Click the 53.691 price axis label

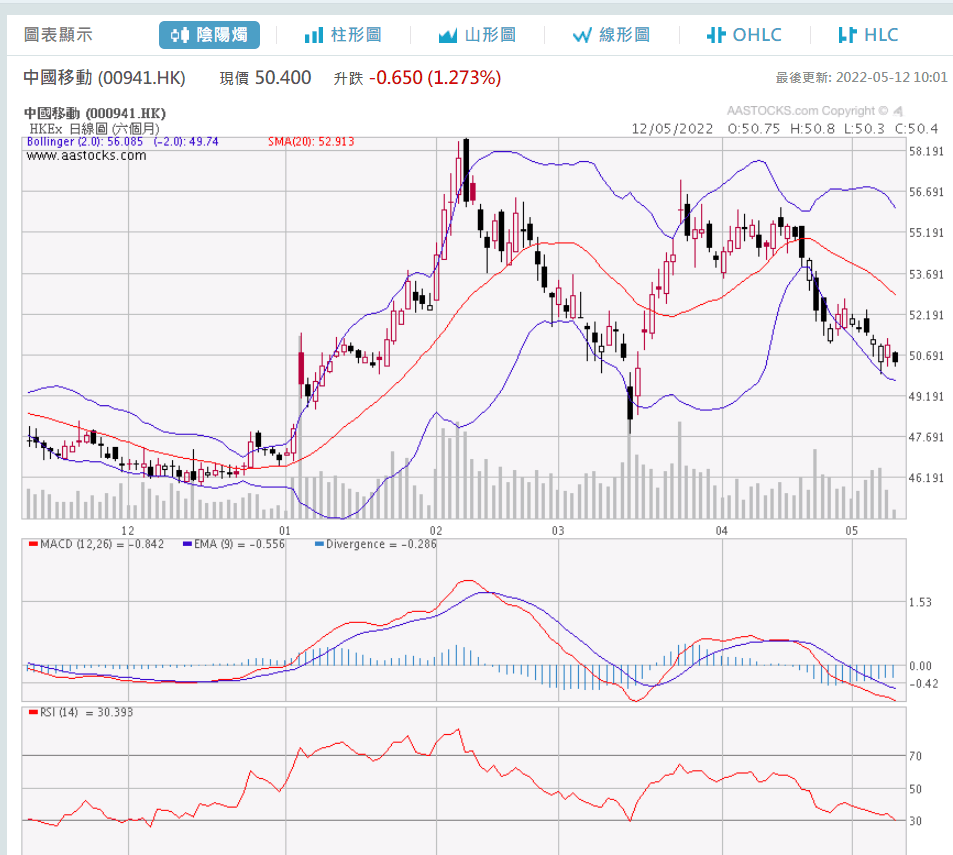[926, 274]
